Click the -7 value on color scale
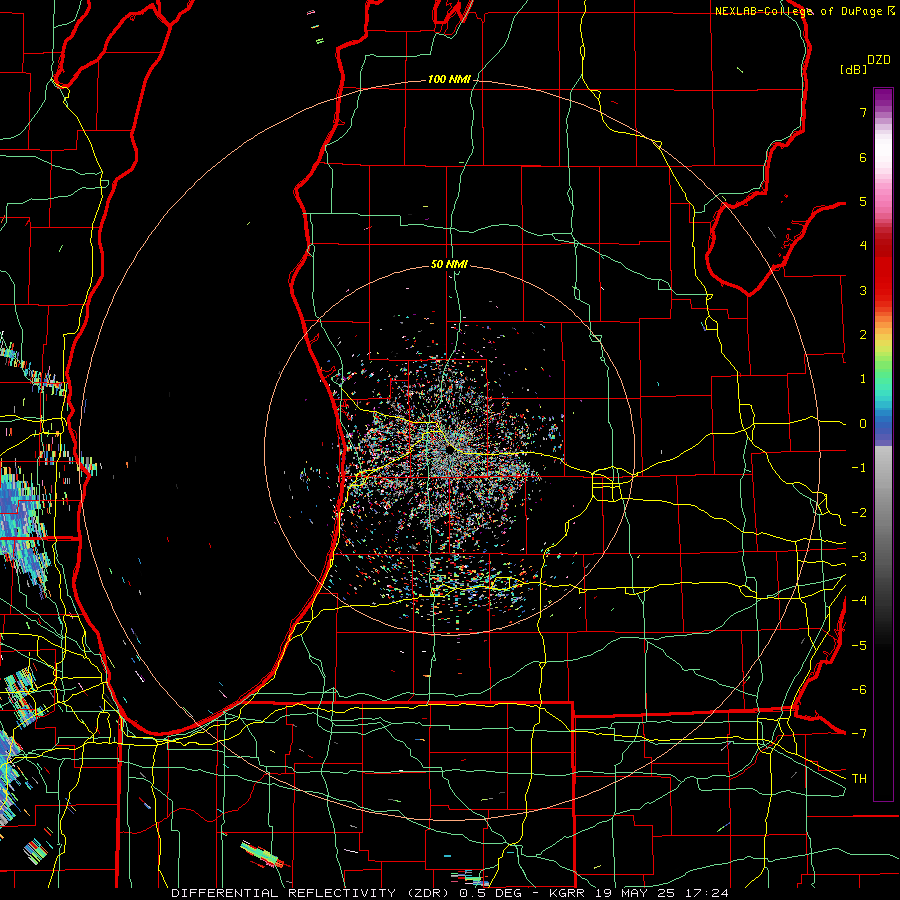Viewport: 900px width, 900px height. [859, 734]
